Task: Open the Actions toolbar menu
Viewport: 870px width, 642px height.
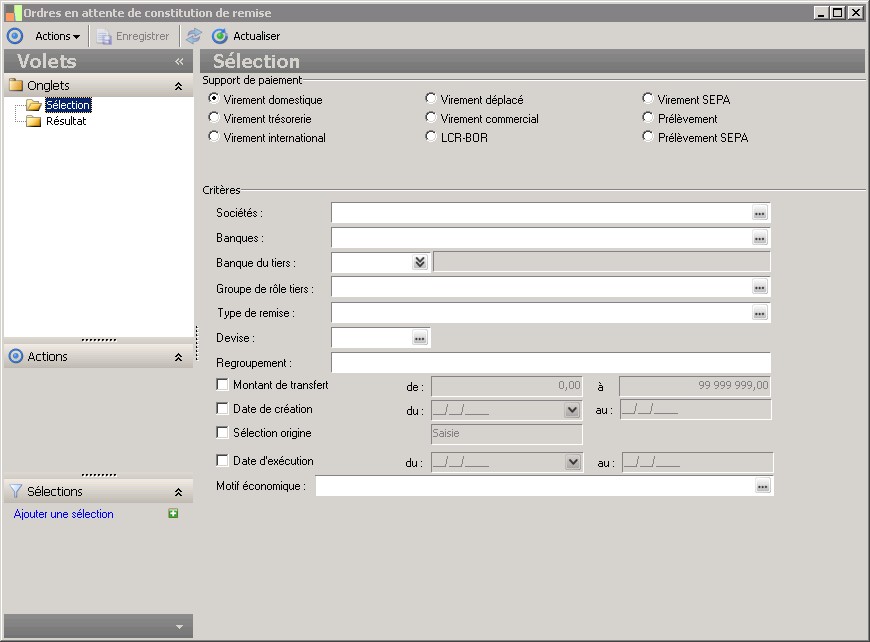Action: [x=57, y=36]
